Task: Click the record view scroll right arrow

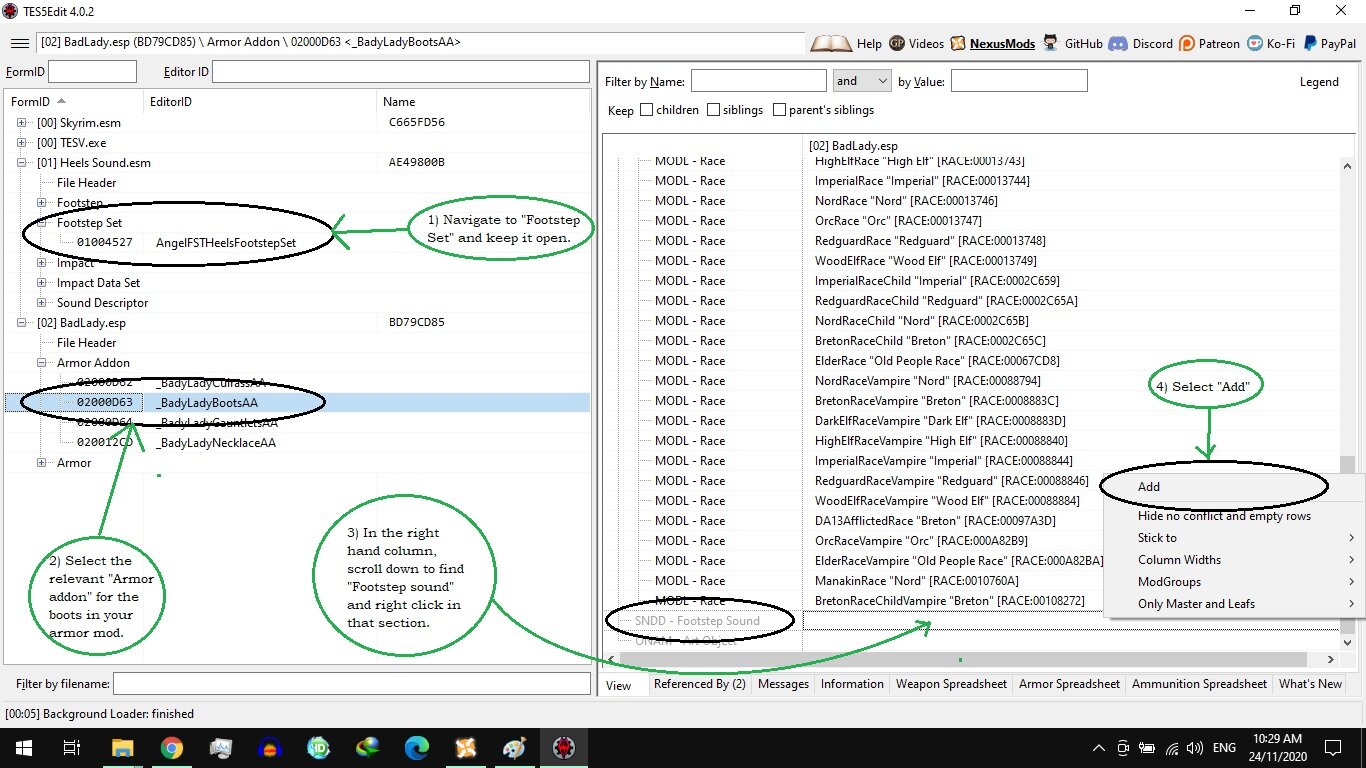Action: pyautogui.click(x=1331, y=660)
